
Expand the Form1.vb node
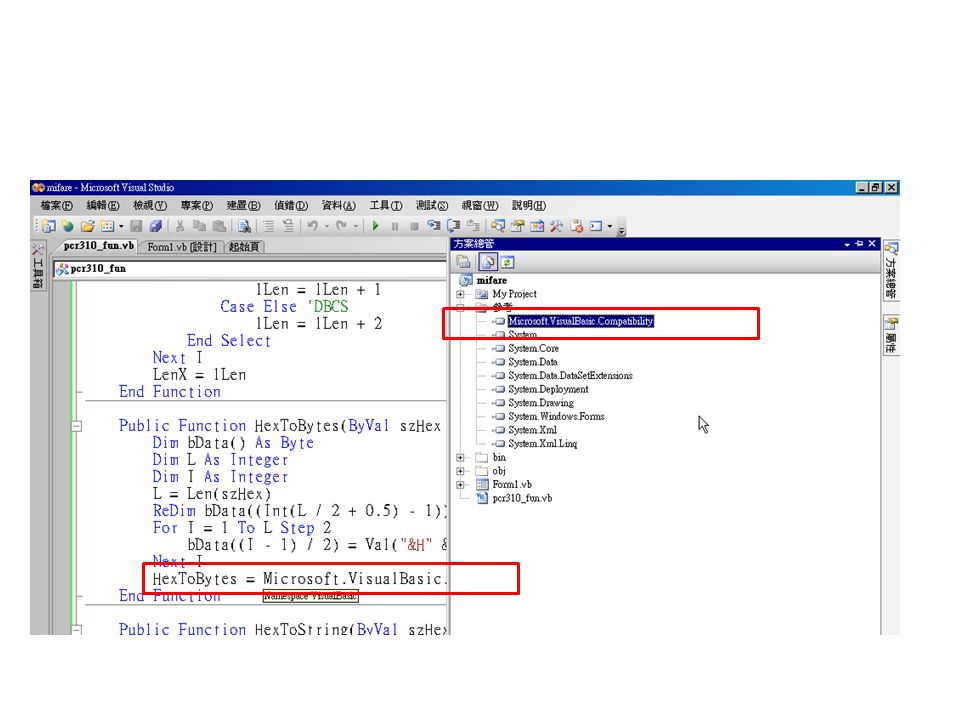(460, 485)
